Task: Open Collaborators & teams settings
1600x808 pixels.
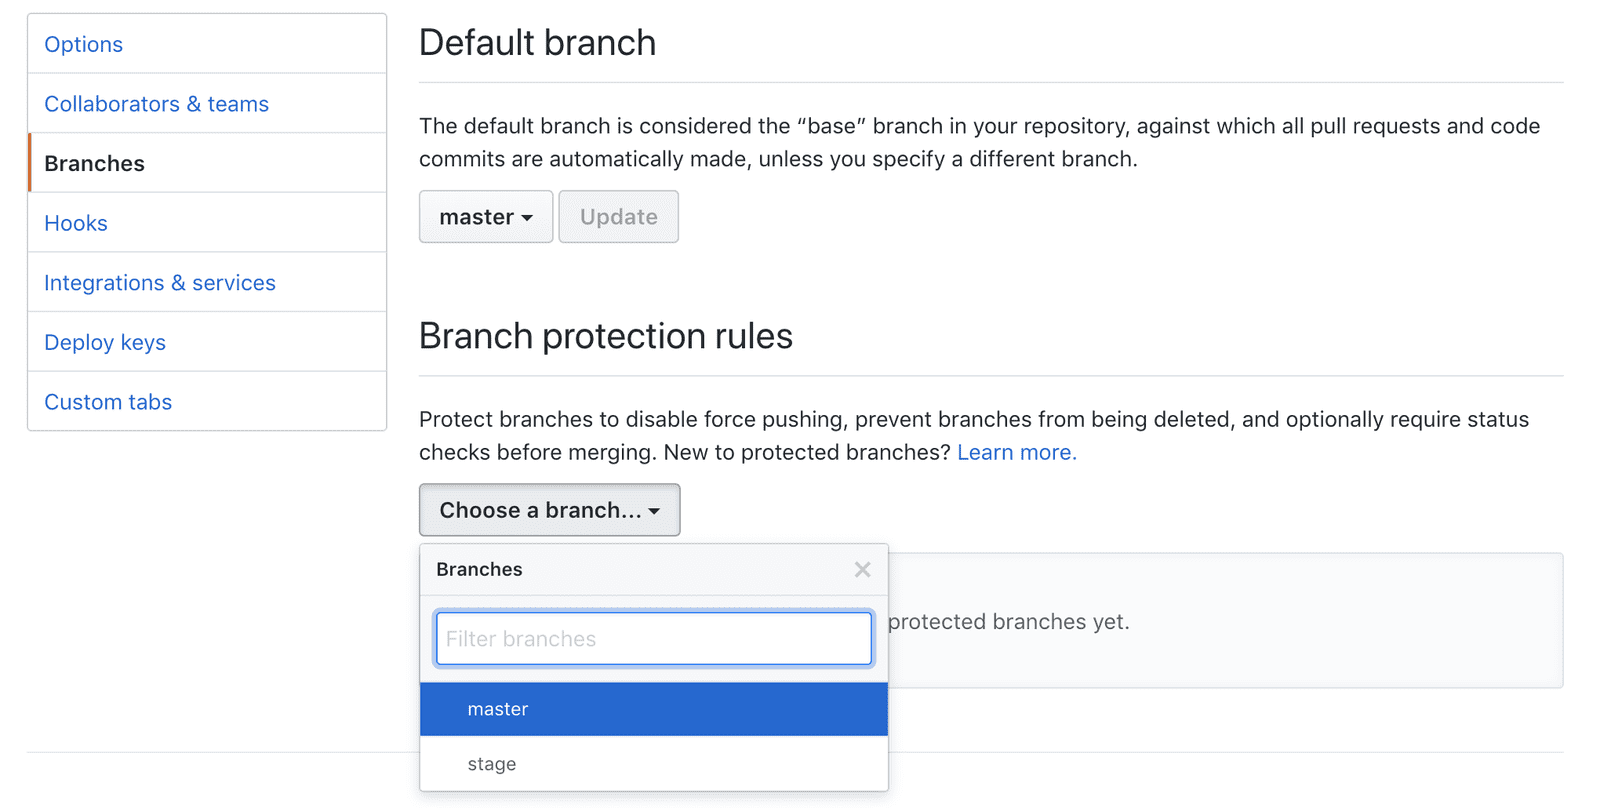Action: 156,103
